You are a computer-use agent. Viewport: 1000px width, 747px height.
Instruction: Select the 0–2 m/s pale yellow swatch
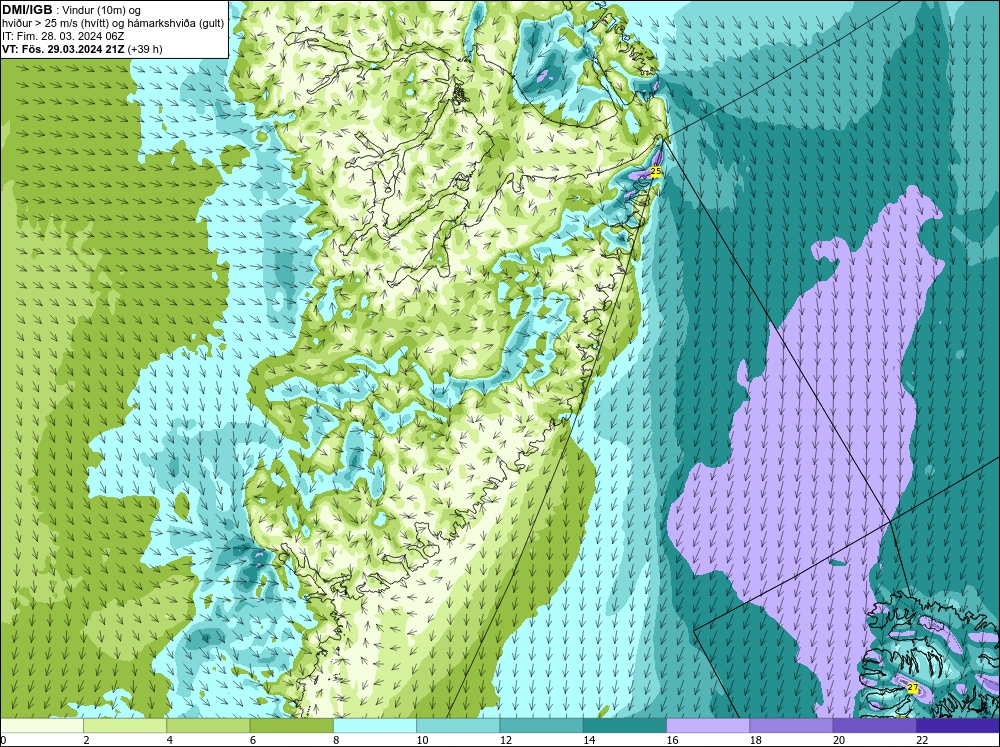[42, 725]
